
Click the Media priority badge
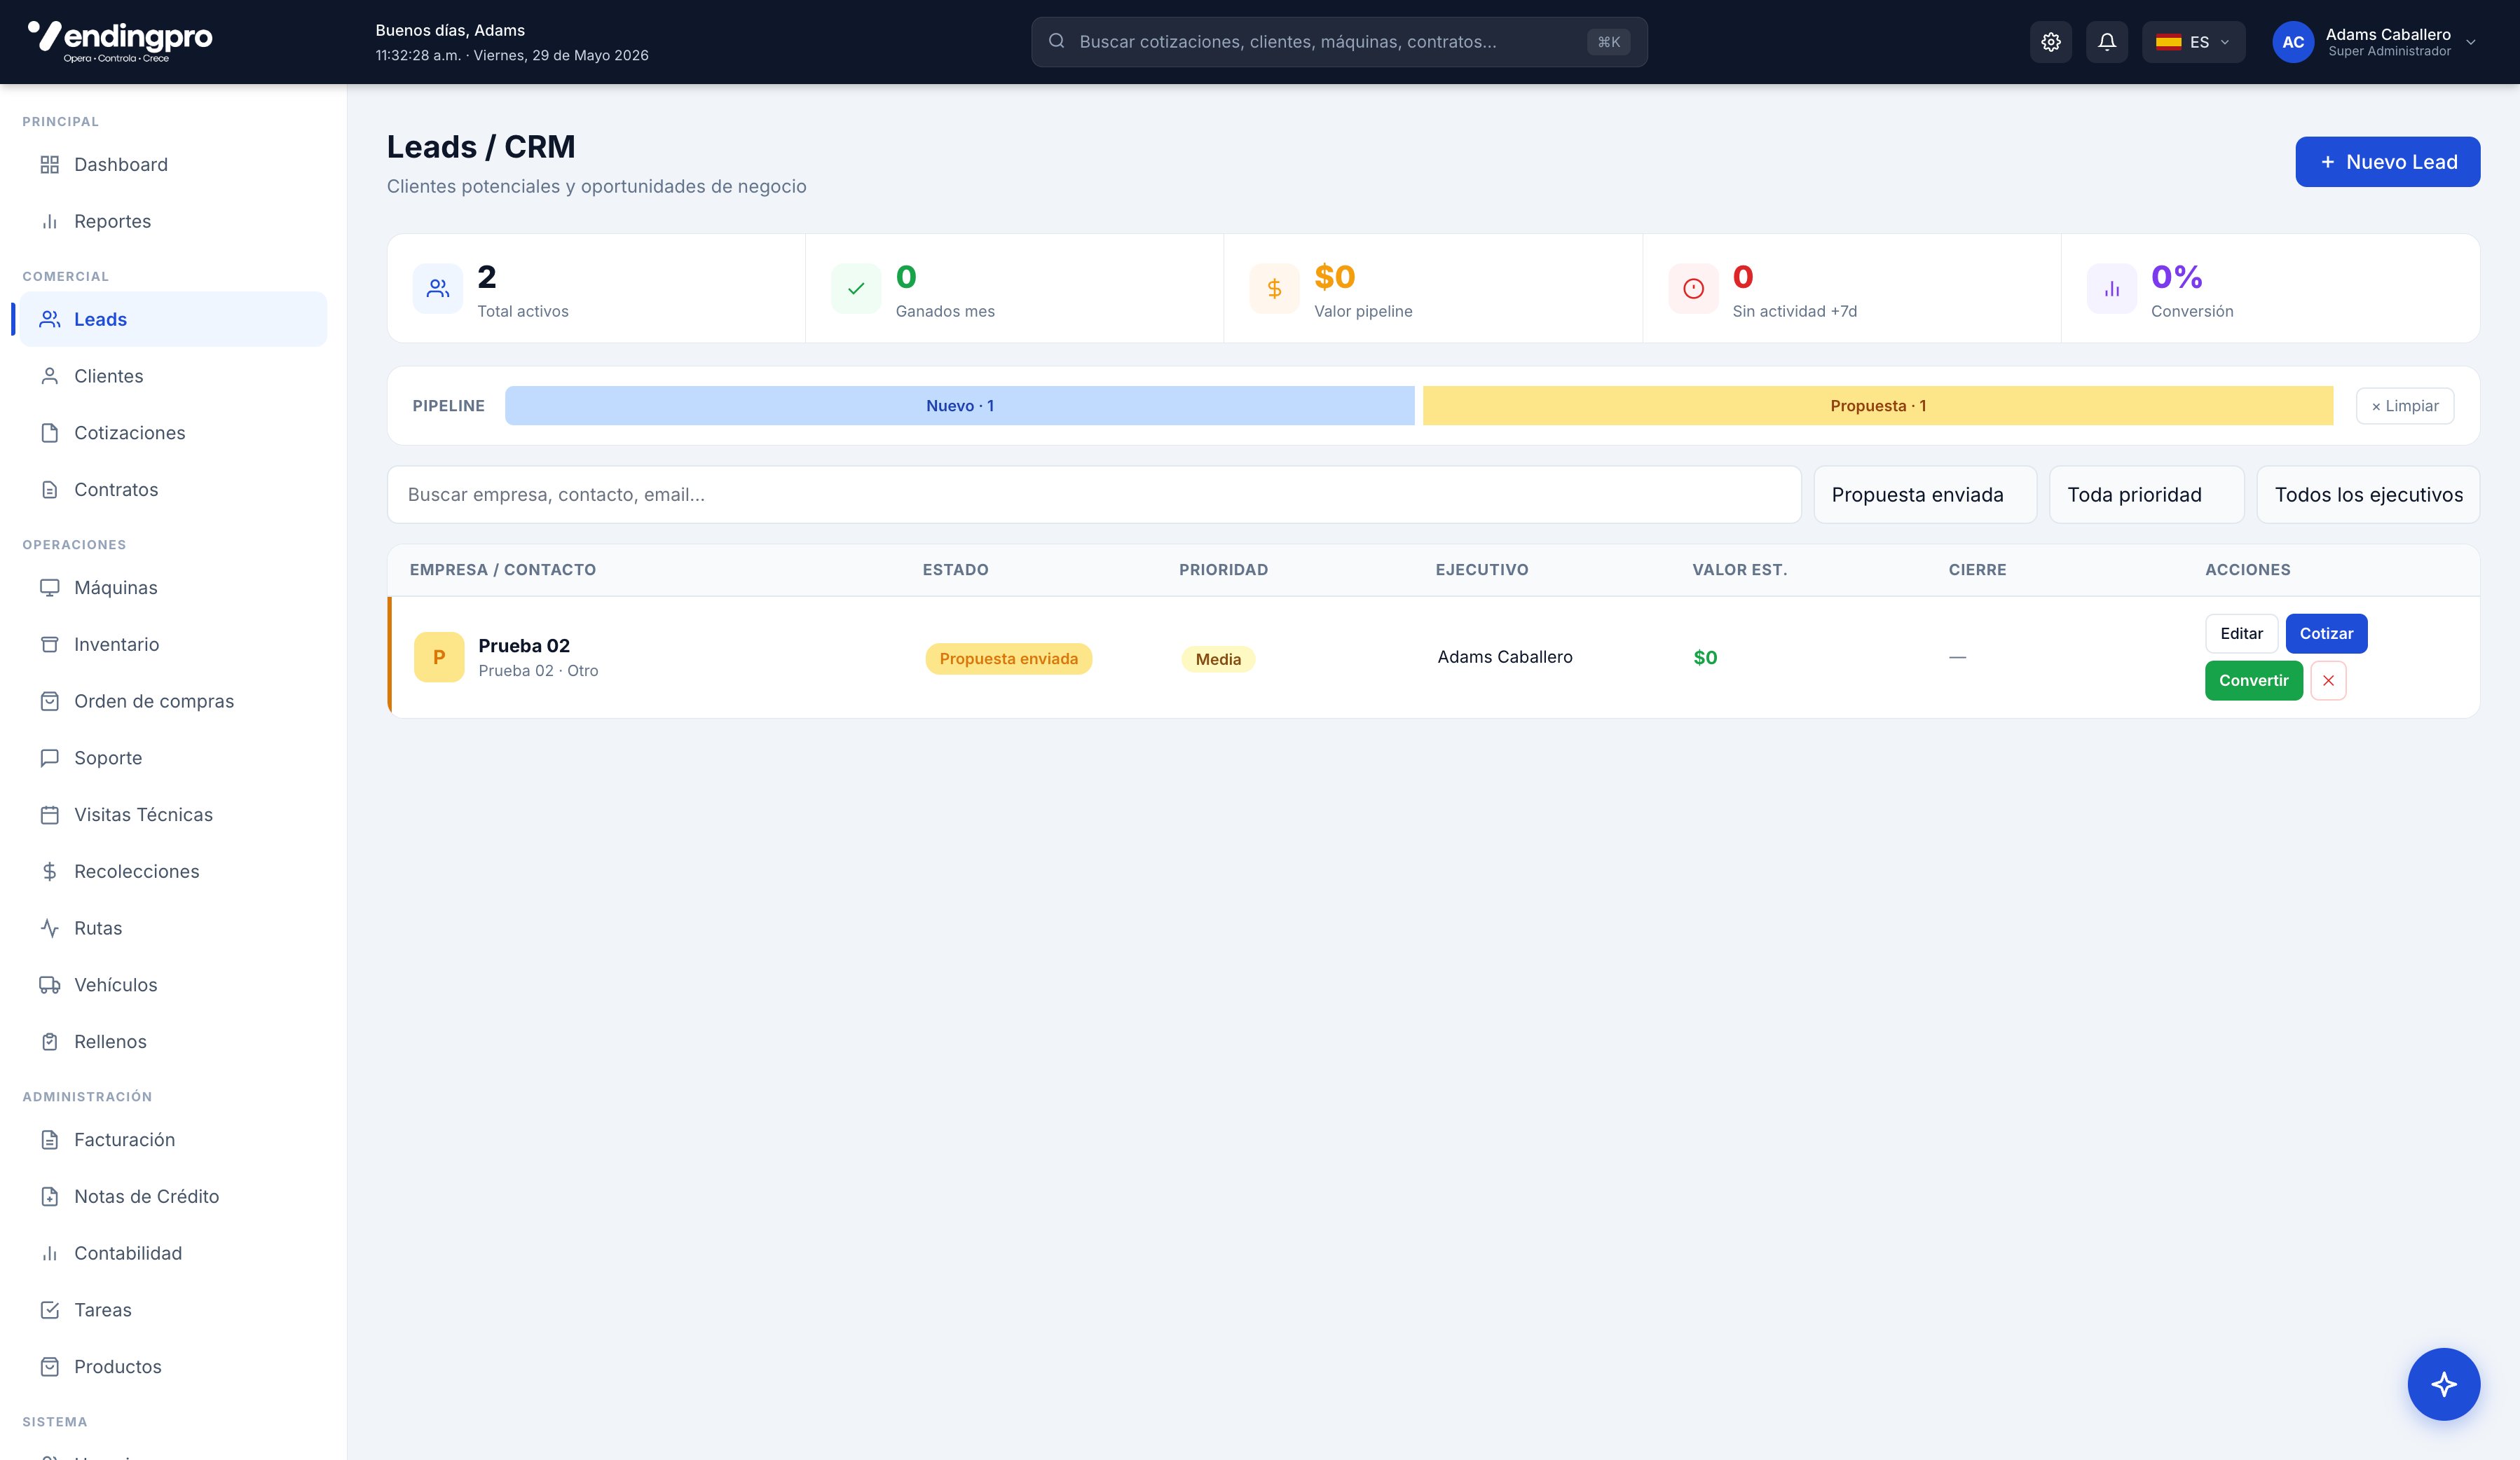(x=1218, y=660)
